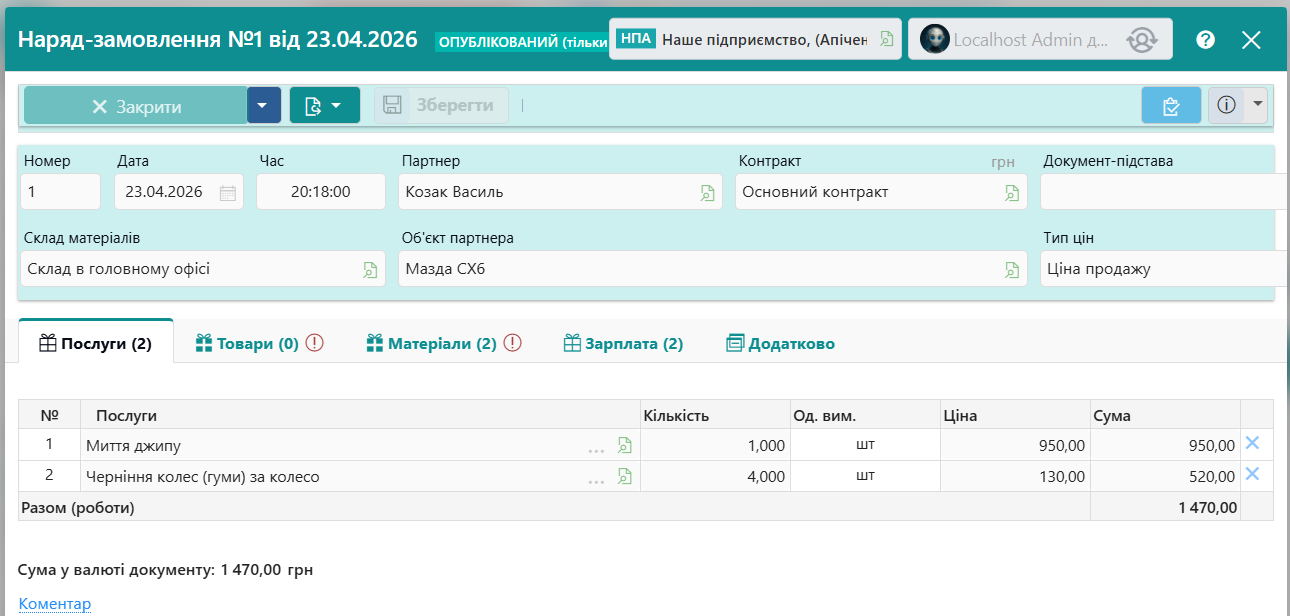Click the Об'єкт партнера field Мазда СХ6

click(712, 269)
